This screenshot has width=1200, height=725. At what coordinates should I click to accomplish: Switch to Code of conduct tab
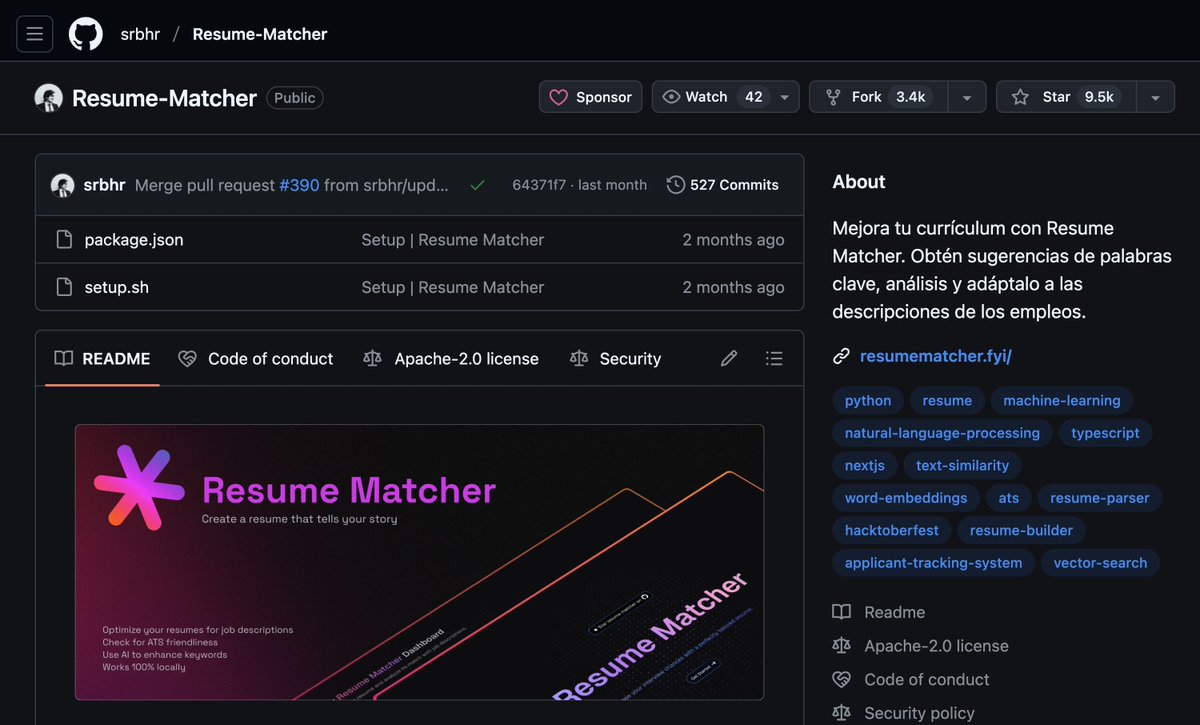click(256, 359)
